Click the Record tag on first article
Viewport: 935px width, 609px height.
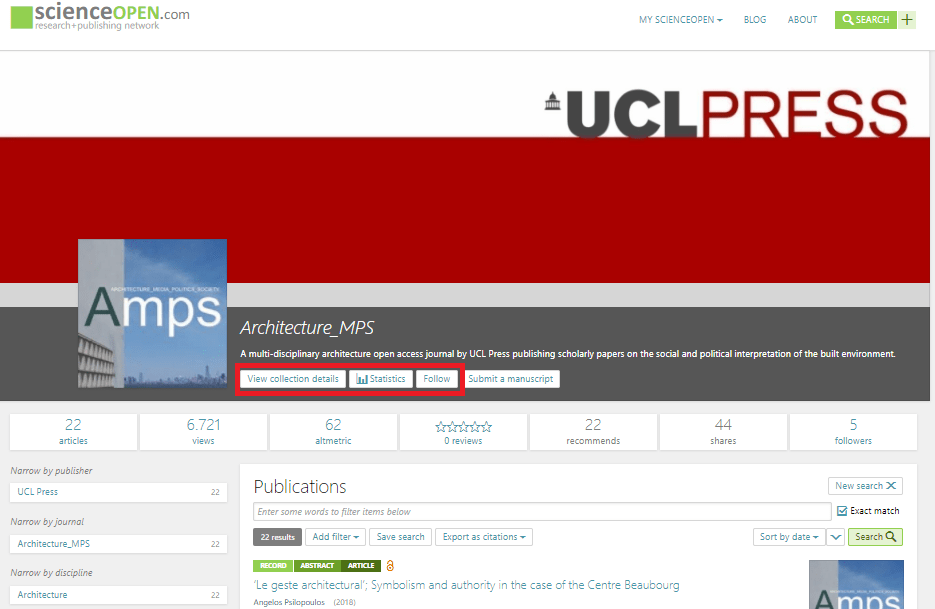coord(273,565)
